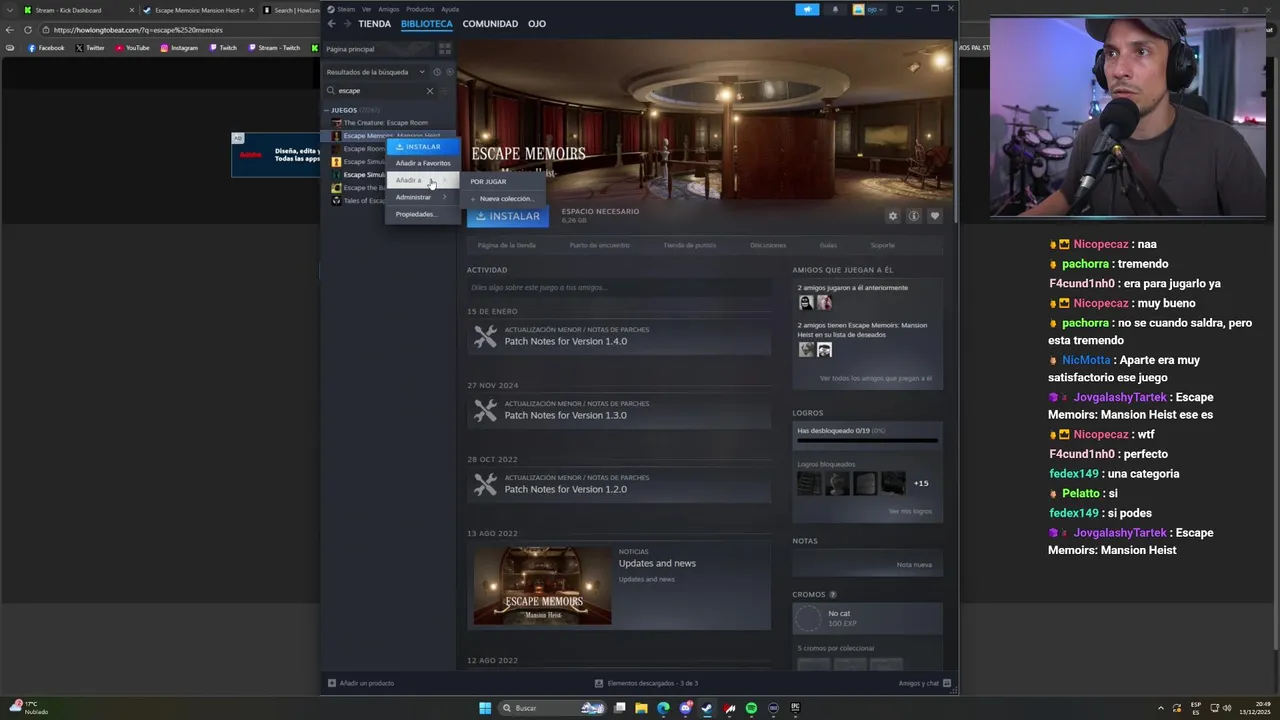1280x720 pixels.
Task: Go back with Steam's back arrow
Action: click(x=332, y=24)
